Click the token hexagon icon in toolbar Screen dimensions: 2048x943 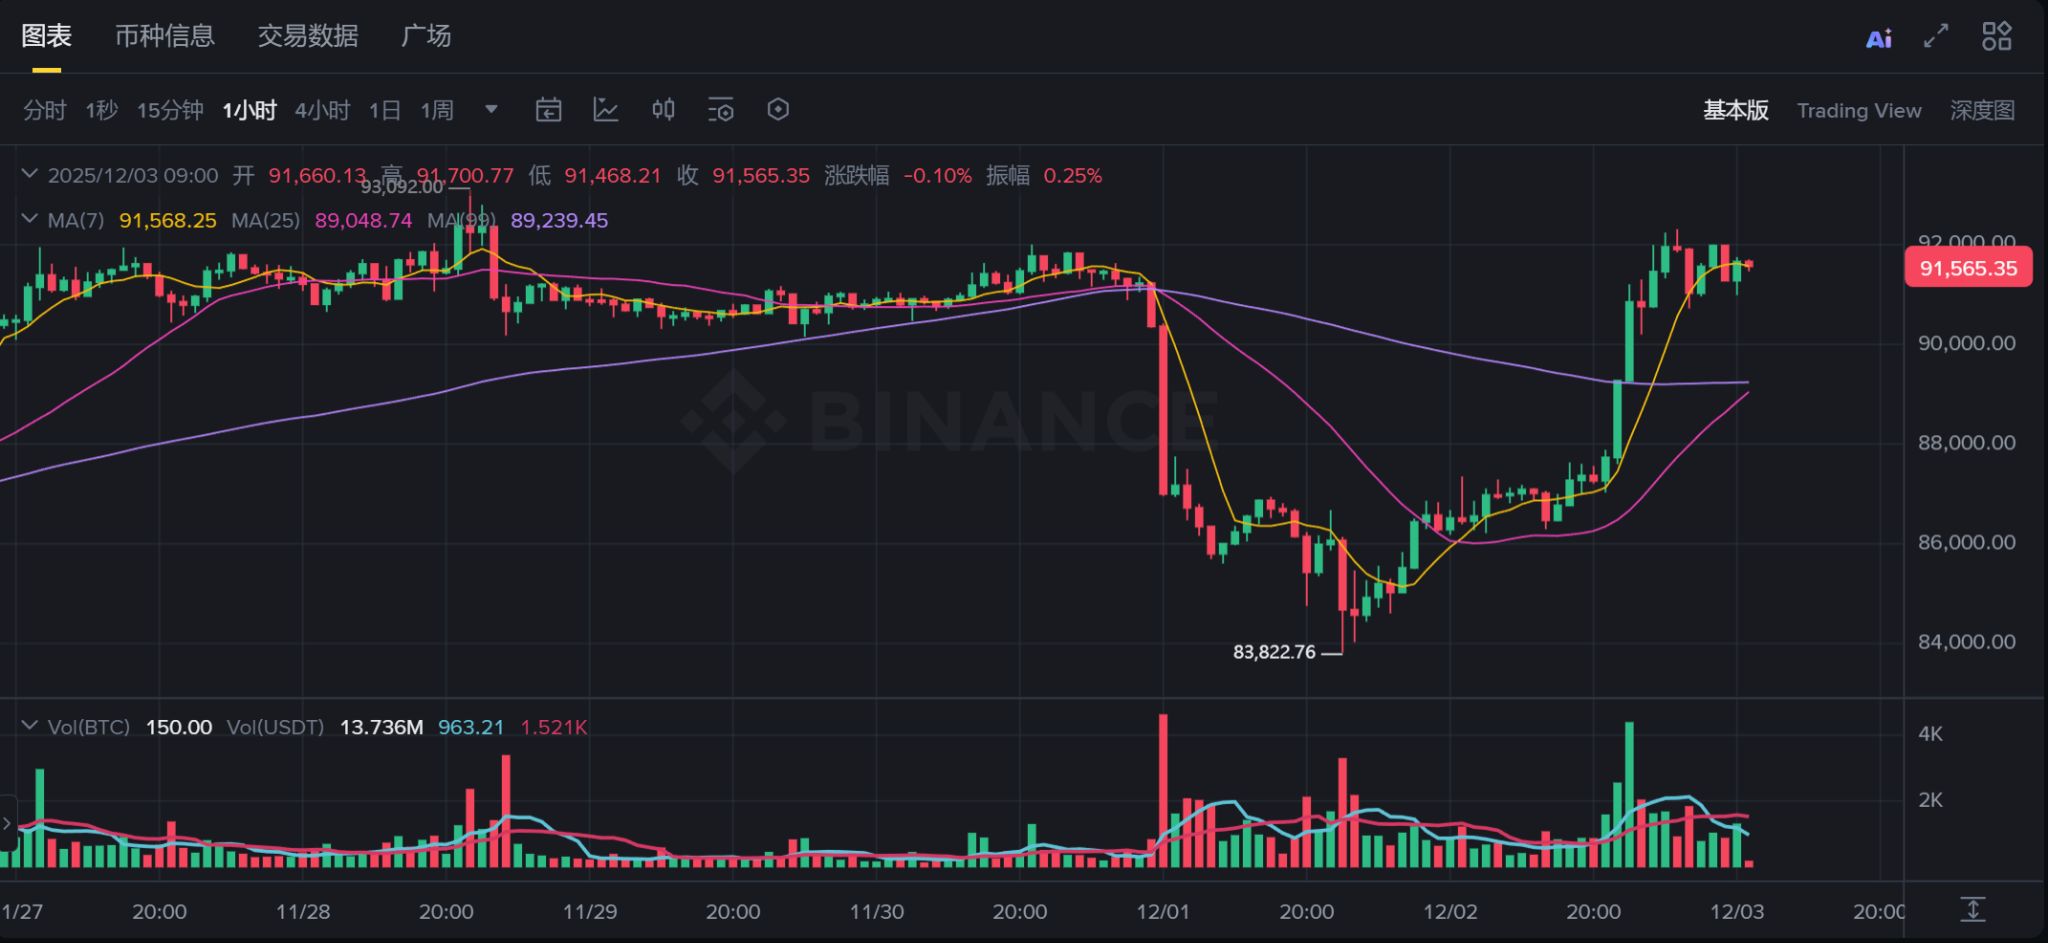pyautogui.click(x=779, y=110)
